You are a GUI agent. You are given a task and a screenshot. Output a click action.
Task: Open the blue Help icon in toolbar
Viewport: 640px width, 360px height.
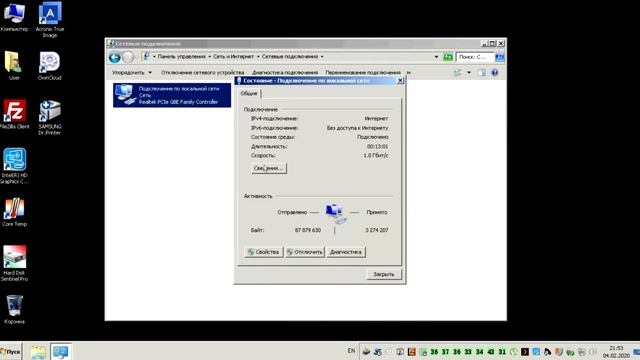click(495, 73)
